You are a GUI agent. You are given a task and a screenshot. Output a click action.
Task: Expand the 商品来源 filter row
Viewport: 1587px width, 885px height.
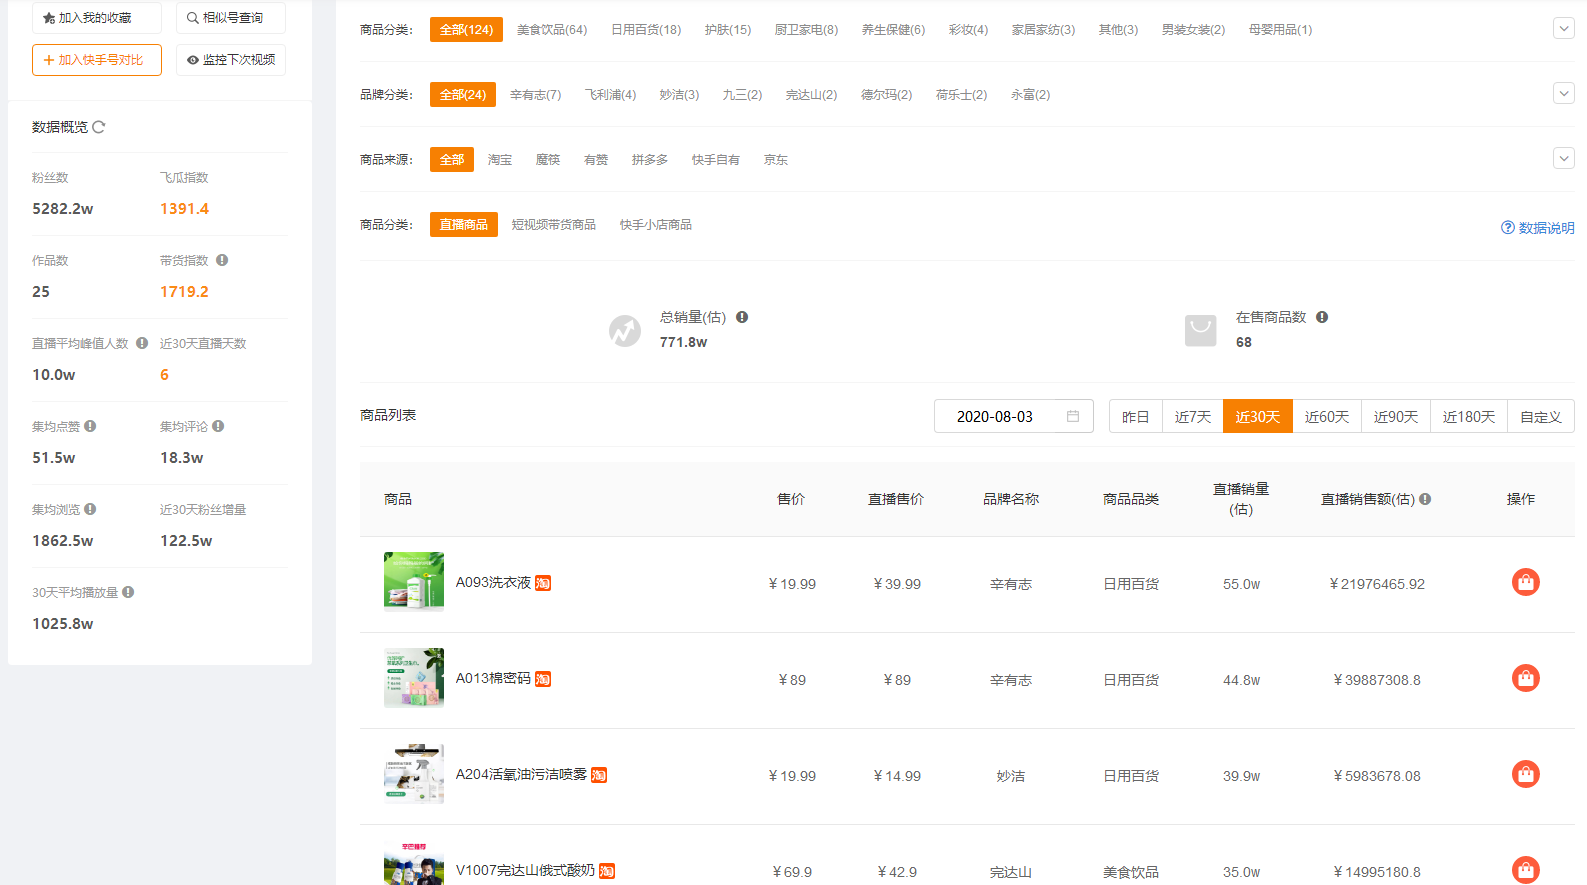(x=1564, y=159)
